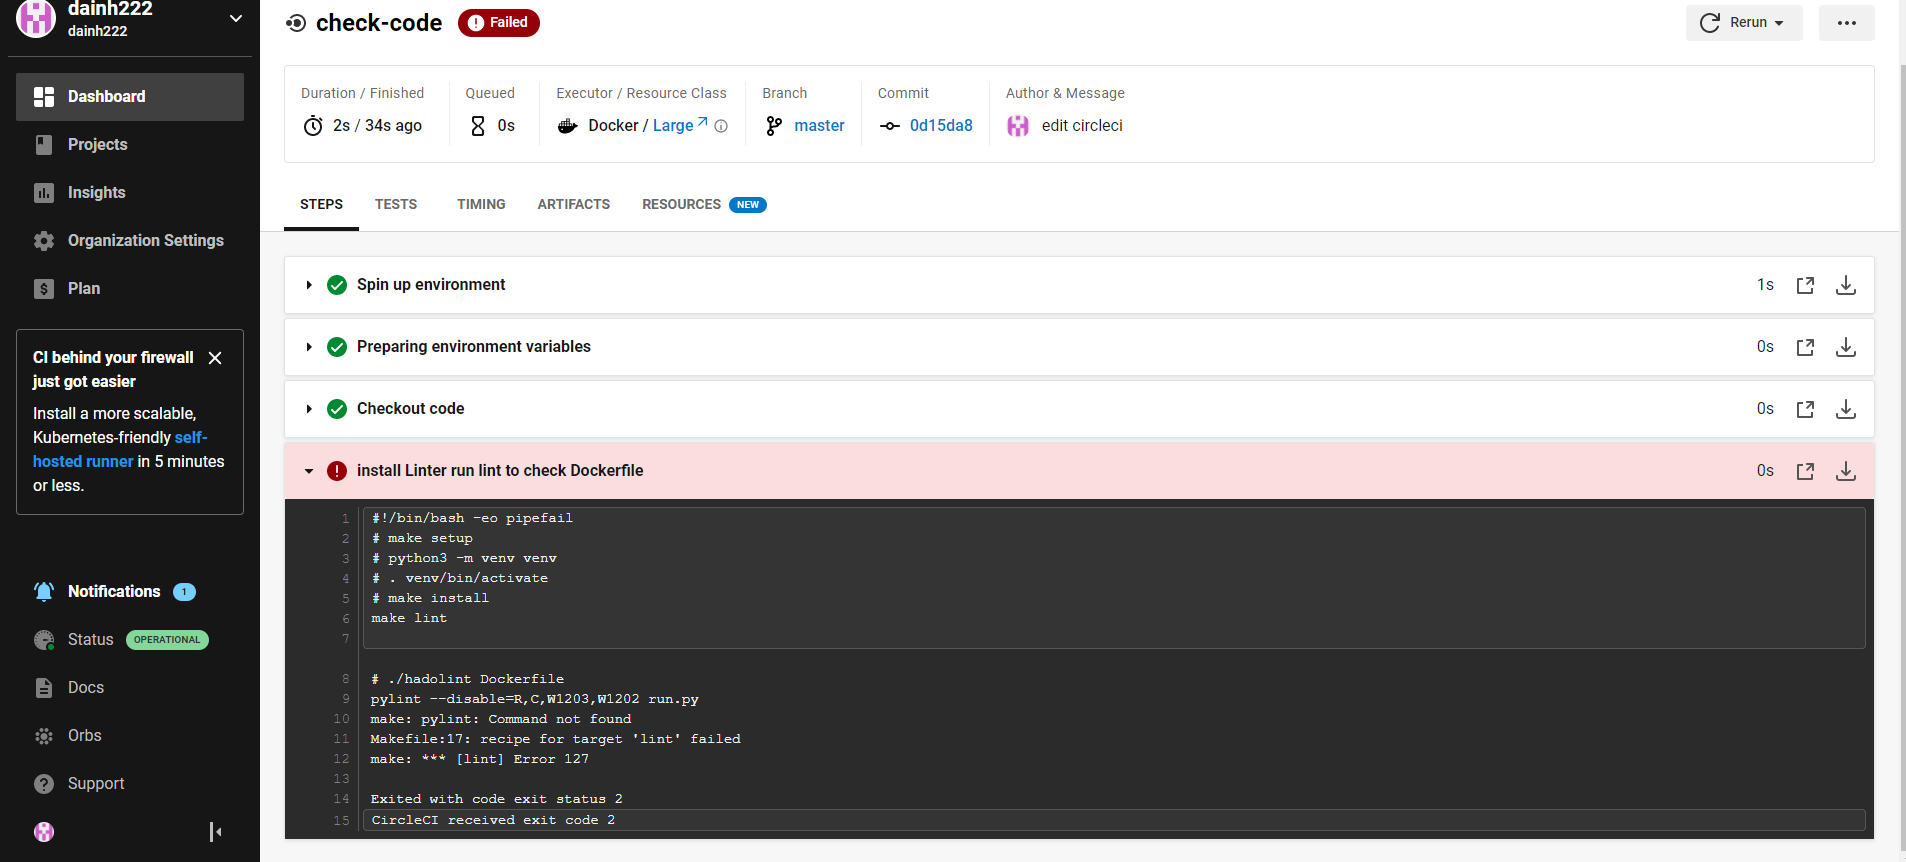The height and width of the screenshot is (862, 1906).
Task: Open commit 0d15da8 link
Action: (x=941, y=126)
